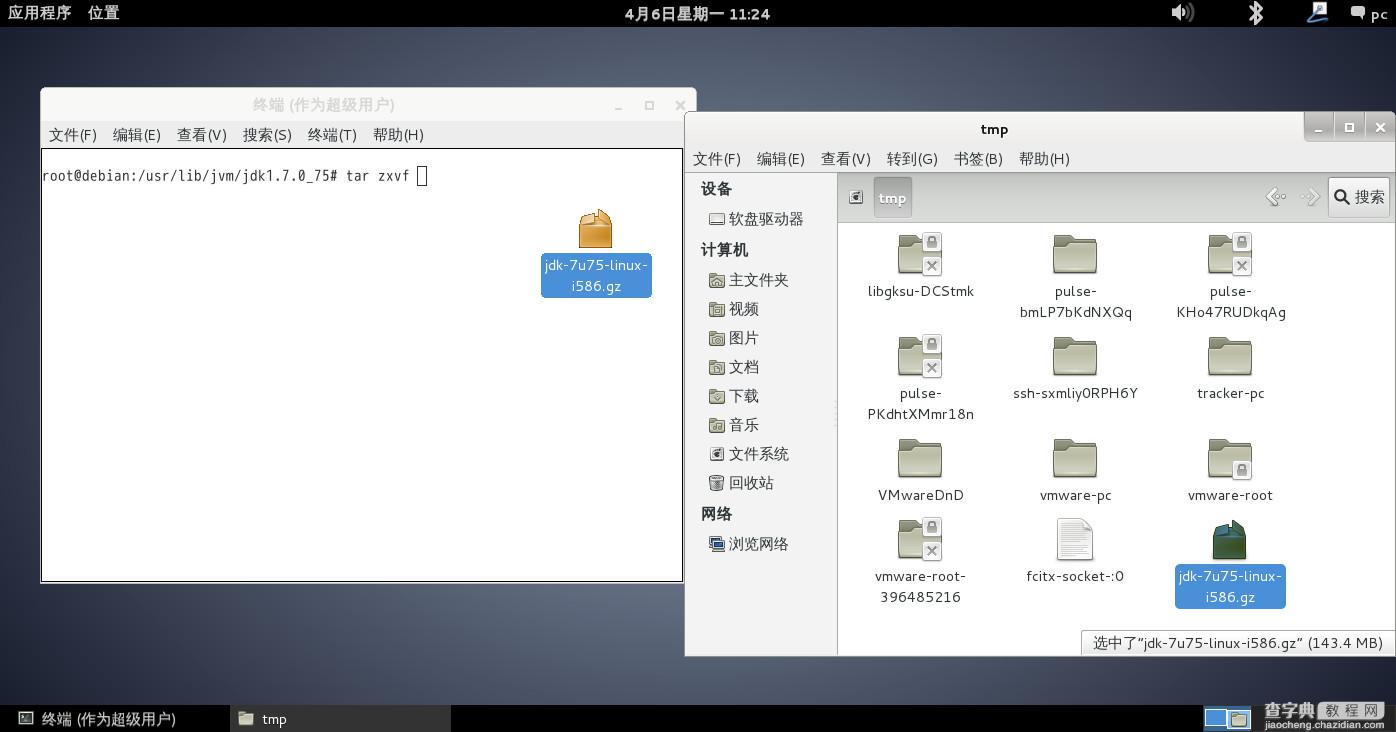Open 帮助(H) menu in terminal window

click(398, 135)
